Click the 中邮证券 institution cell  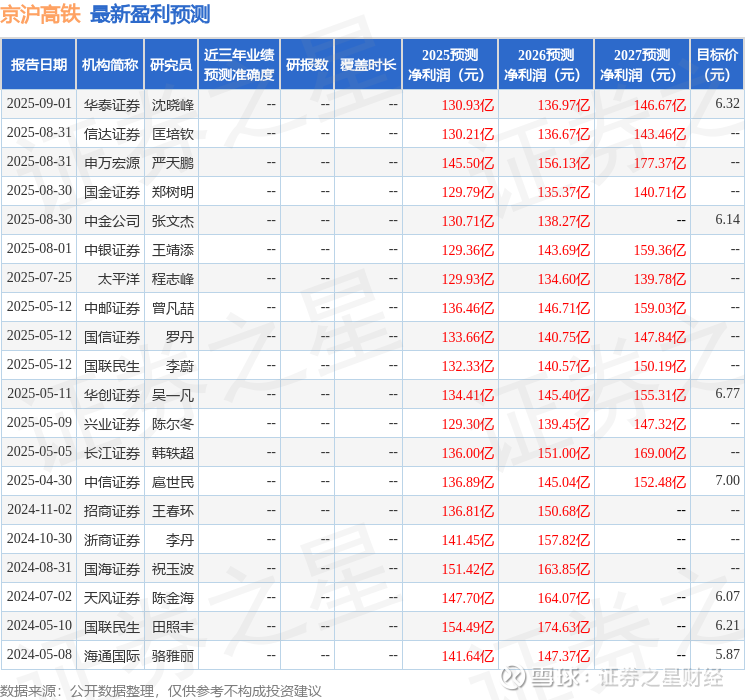[x=112, y=308]
